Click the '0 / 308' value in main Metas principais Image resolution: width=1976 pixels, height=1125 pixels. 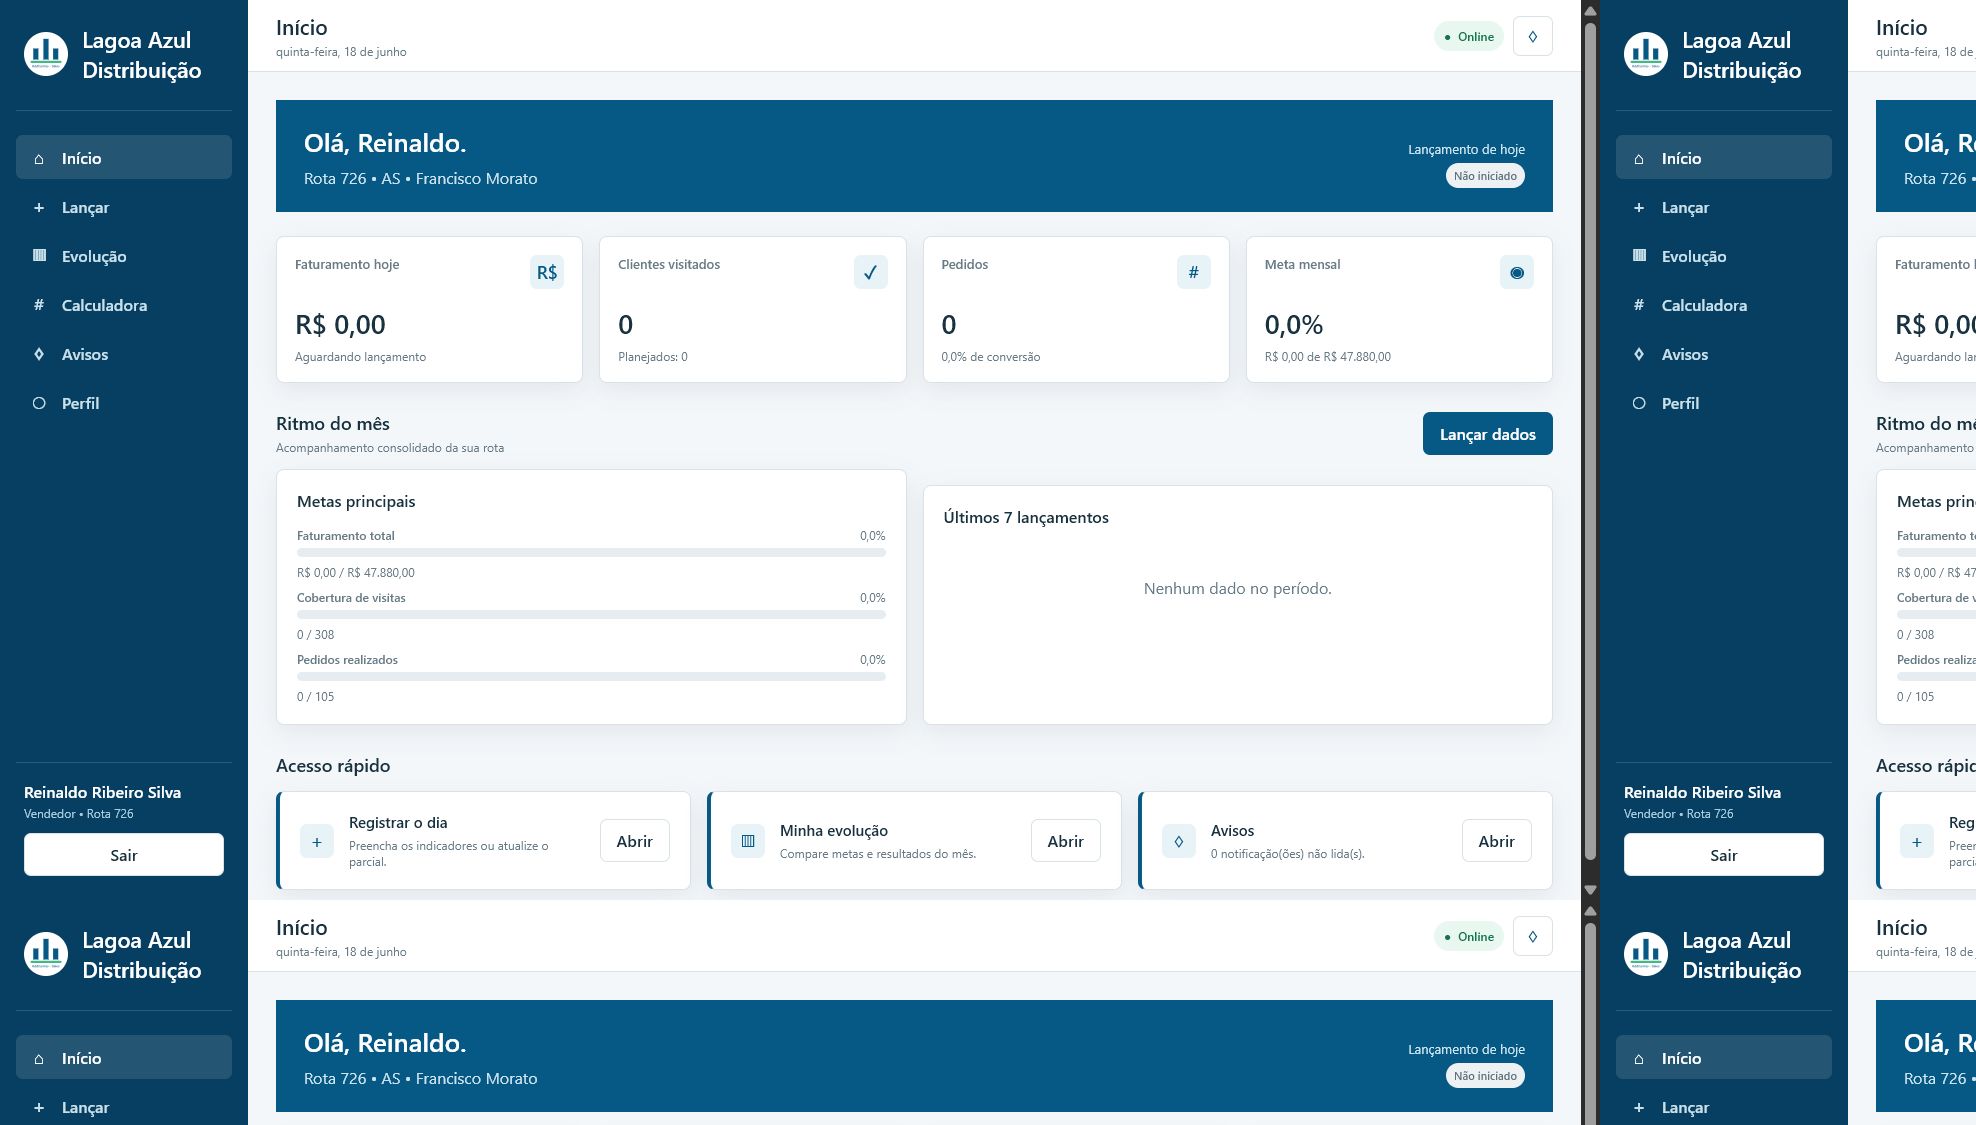[315, 635]
